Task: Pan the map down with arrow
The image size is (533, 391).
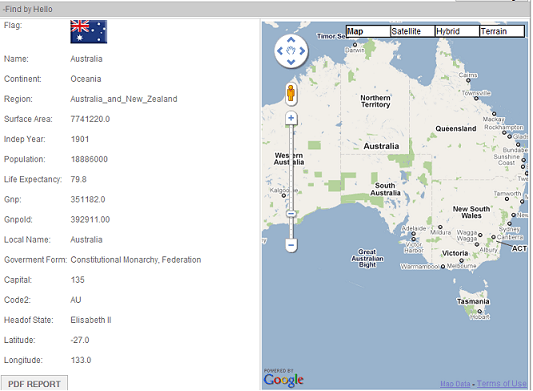Action: click(291, 62)
